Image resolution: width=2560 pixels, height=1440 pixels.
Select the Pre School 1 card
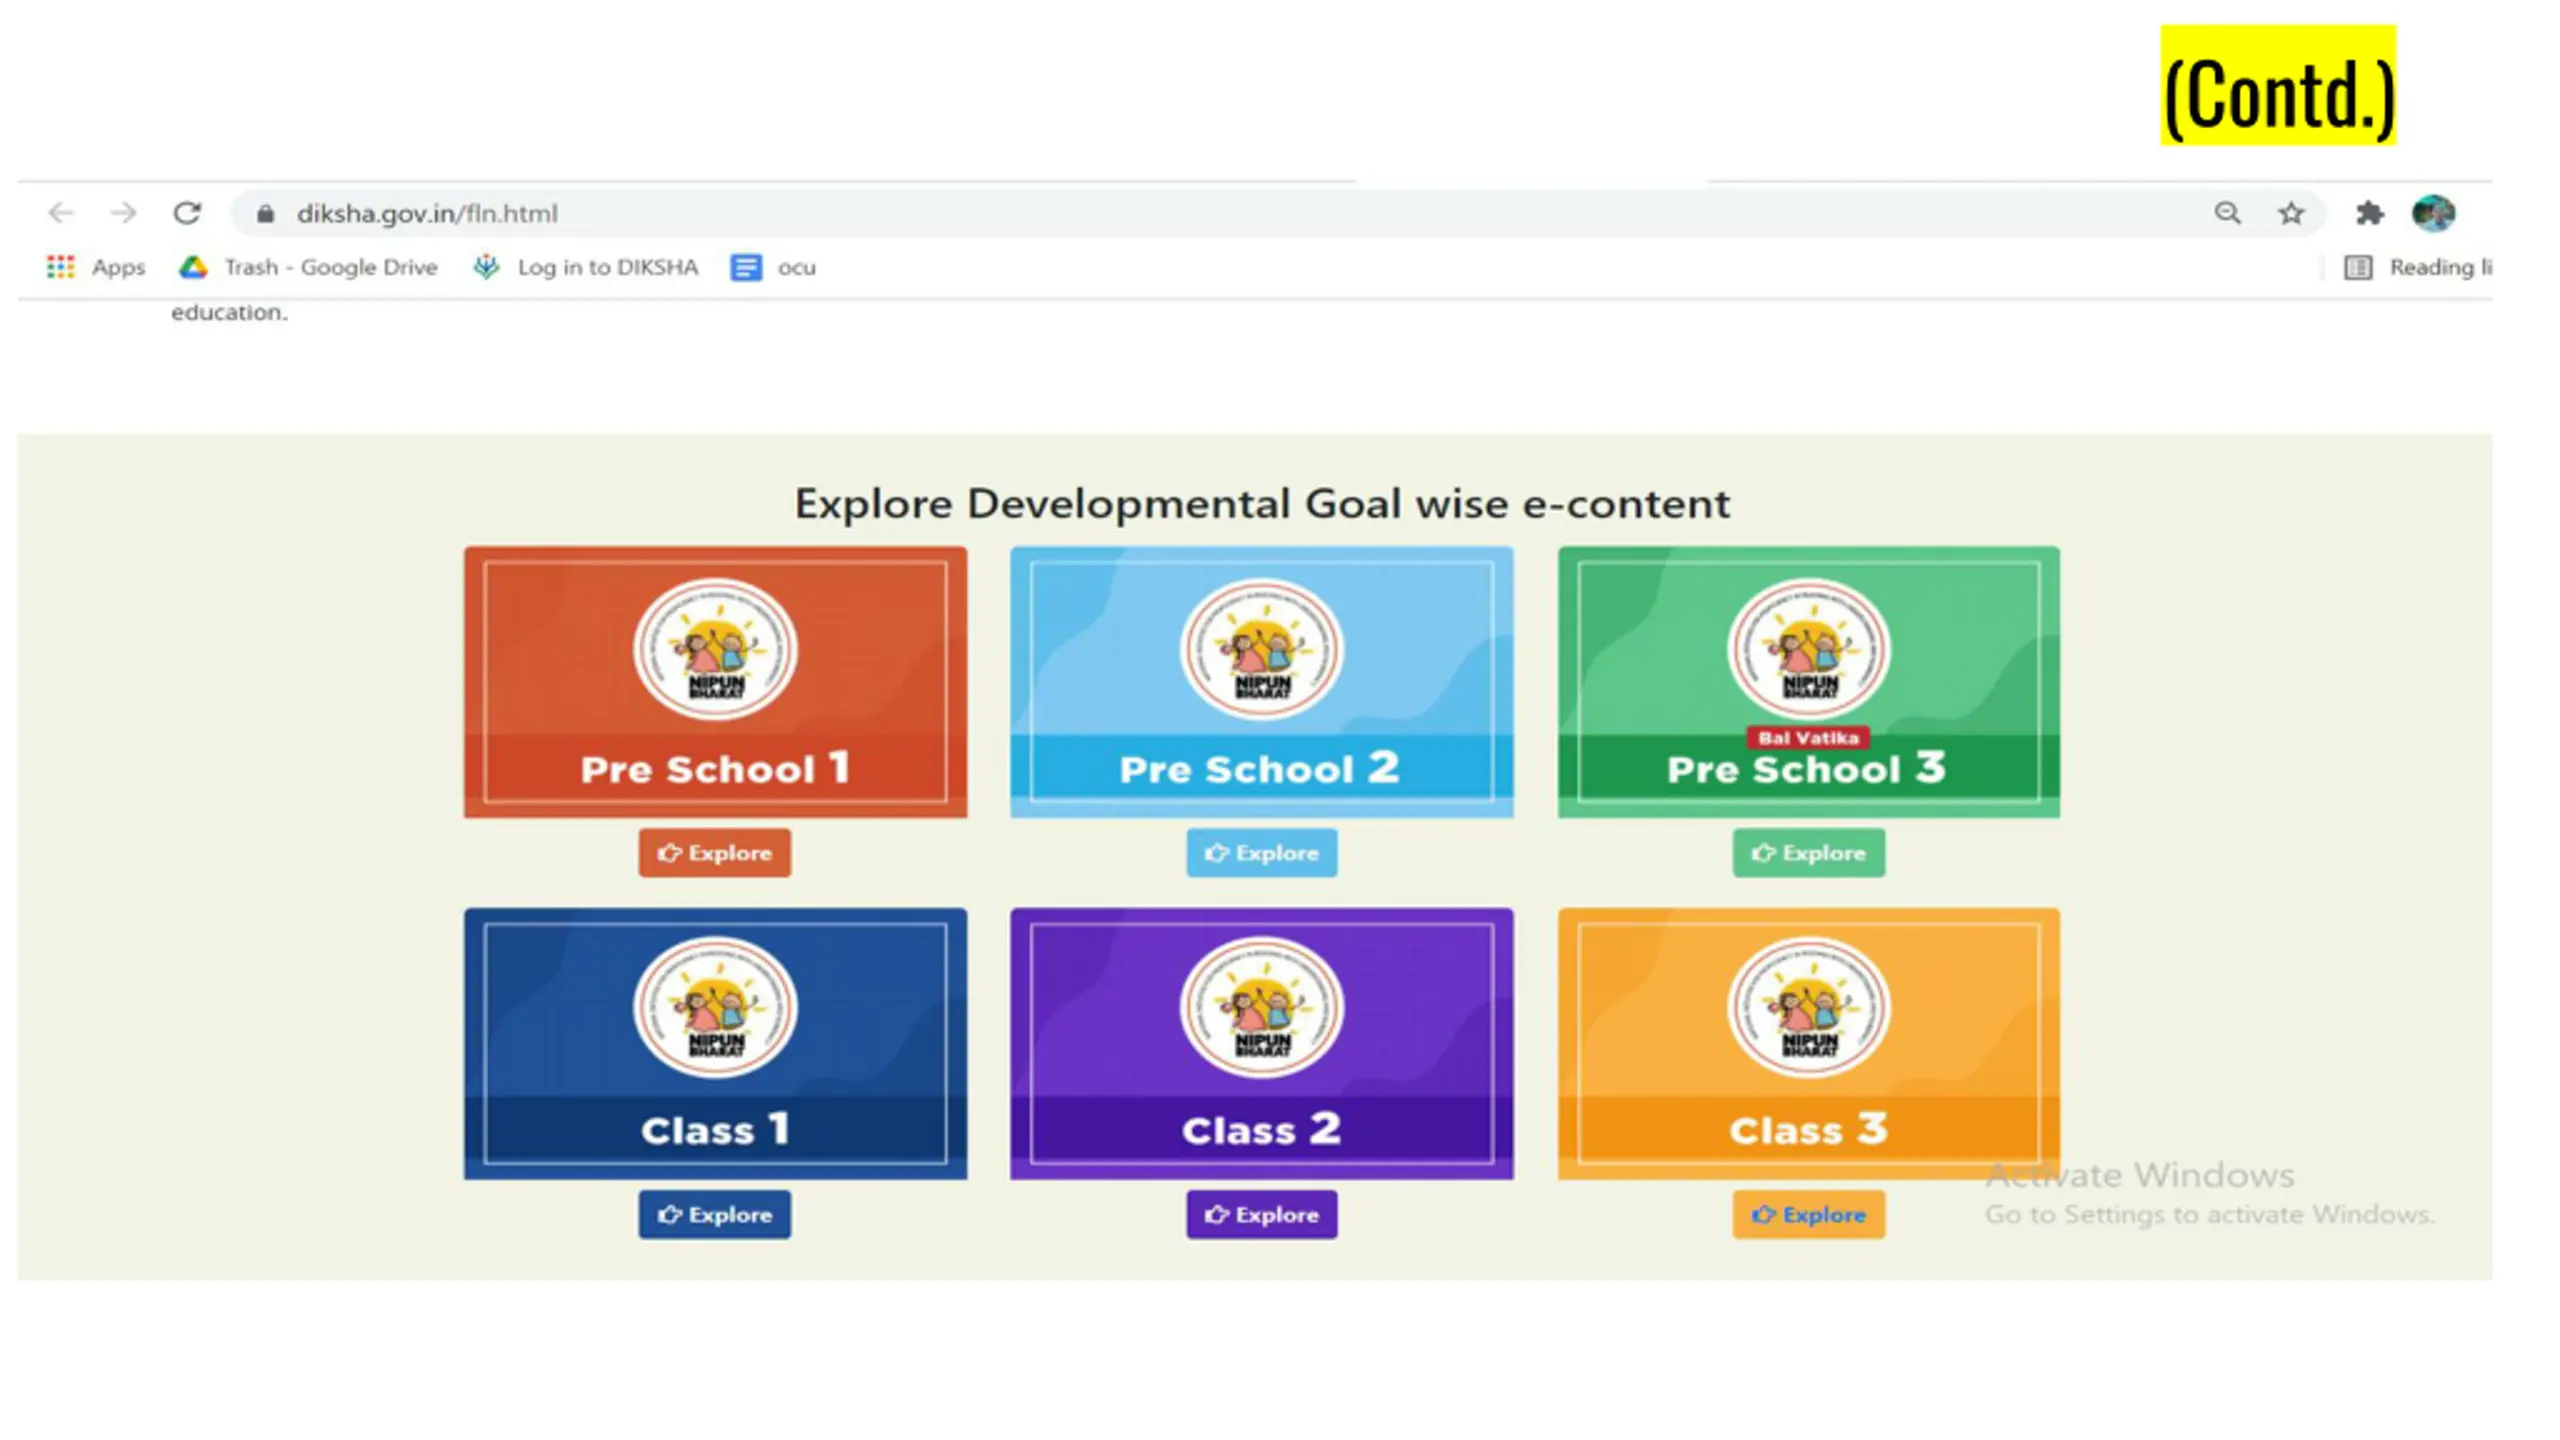pyautogui.click(x=715, y=682)
